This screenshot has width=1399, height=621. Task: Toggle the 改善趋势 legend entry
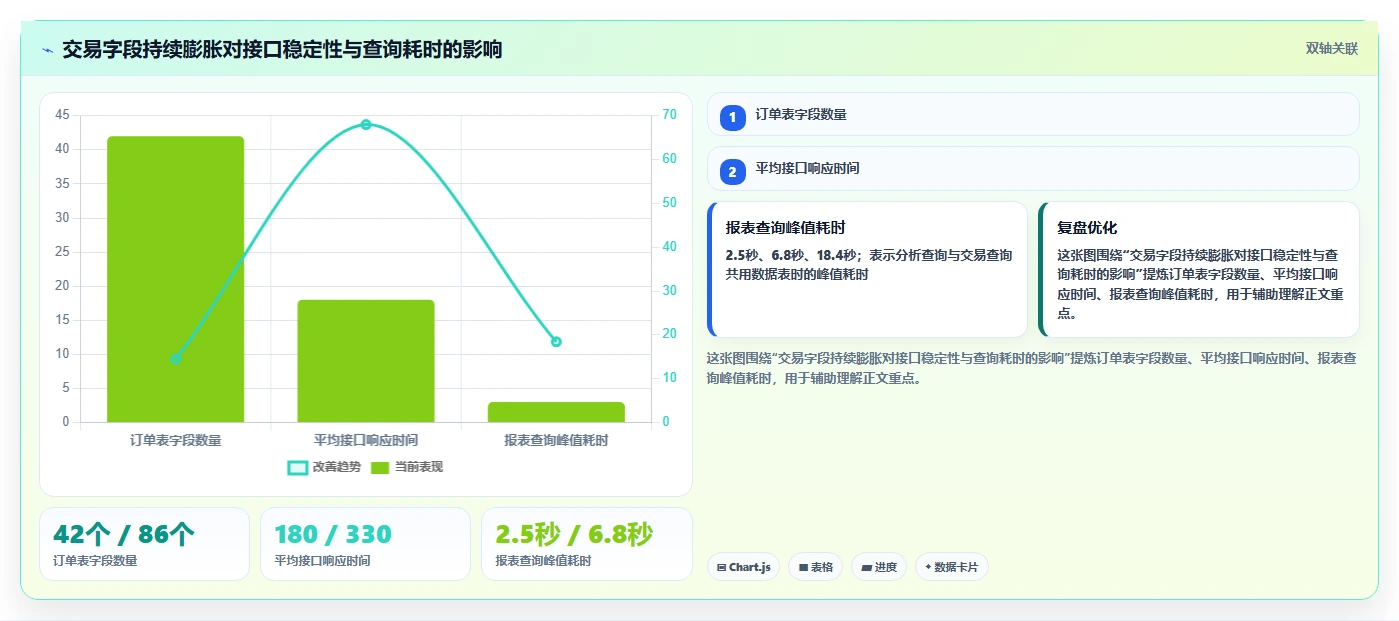(323, 467)
